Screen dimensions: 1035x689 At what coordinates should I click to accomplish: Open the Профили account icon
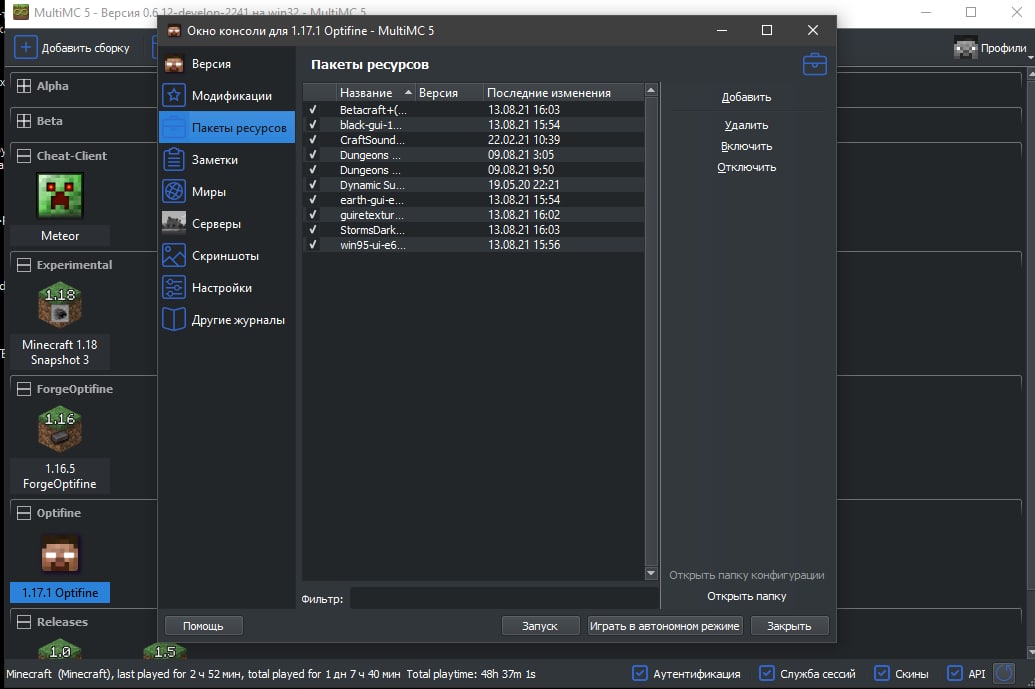[x=966, y=48]
